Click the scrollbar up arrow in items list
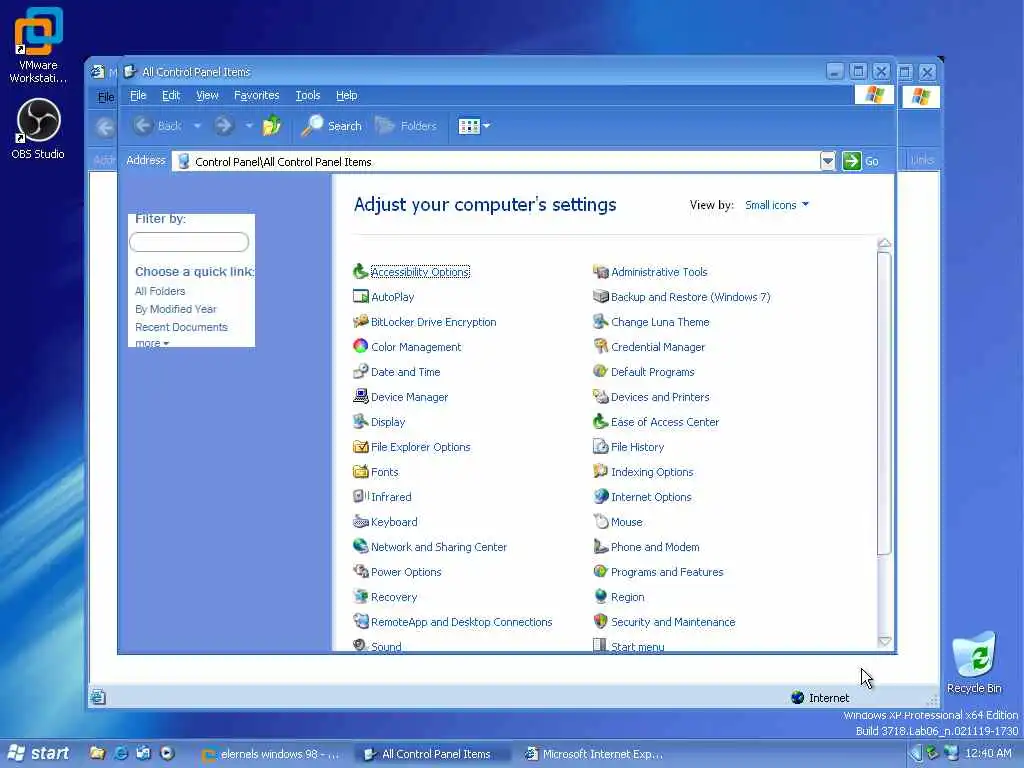 point(884,244)
